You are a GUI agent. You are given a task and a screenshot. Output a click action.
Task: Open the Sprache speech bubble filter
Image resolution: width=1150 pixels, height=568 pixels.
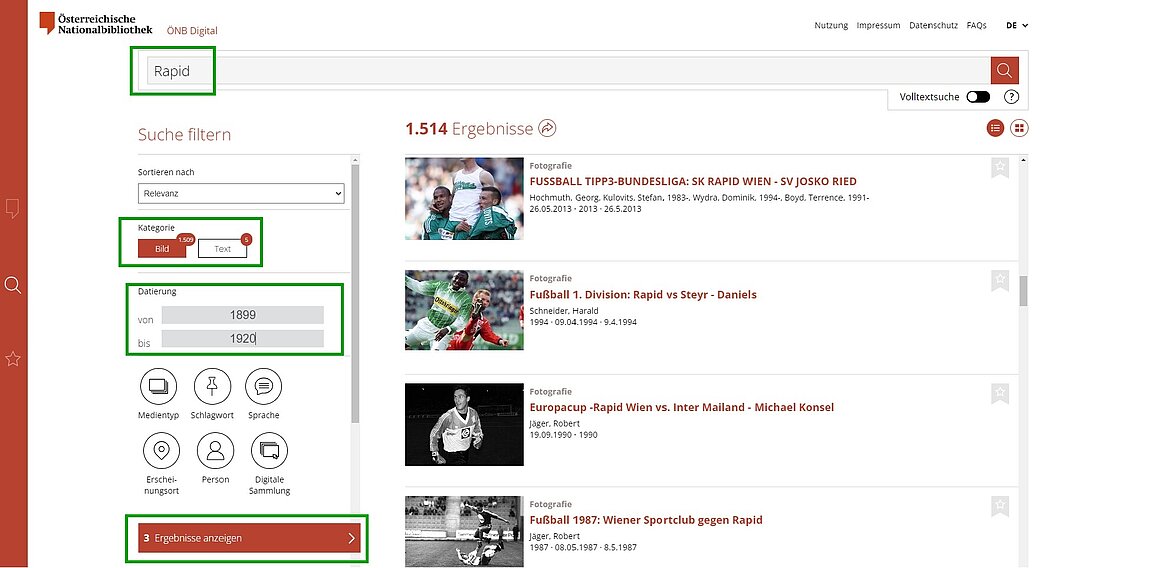tap(263, 386)
